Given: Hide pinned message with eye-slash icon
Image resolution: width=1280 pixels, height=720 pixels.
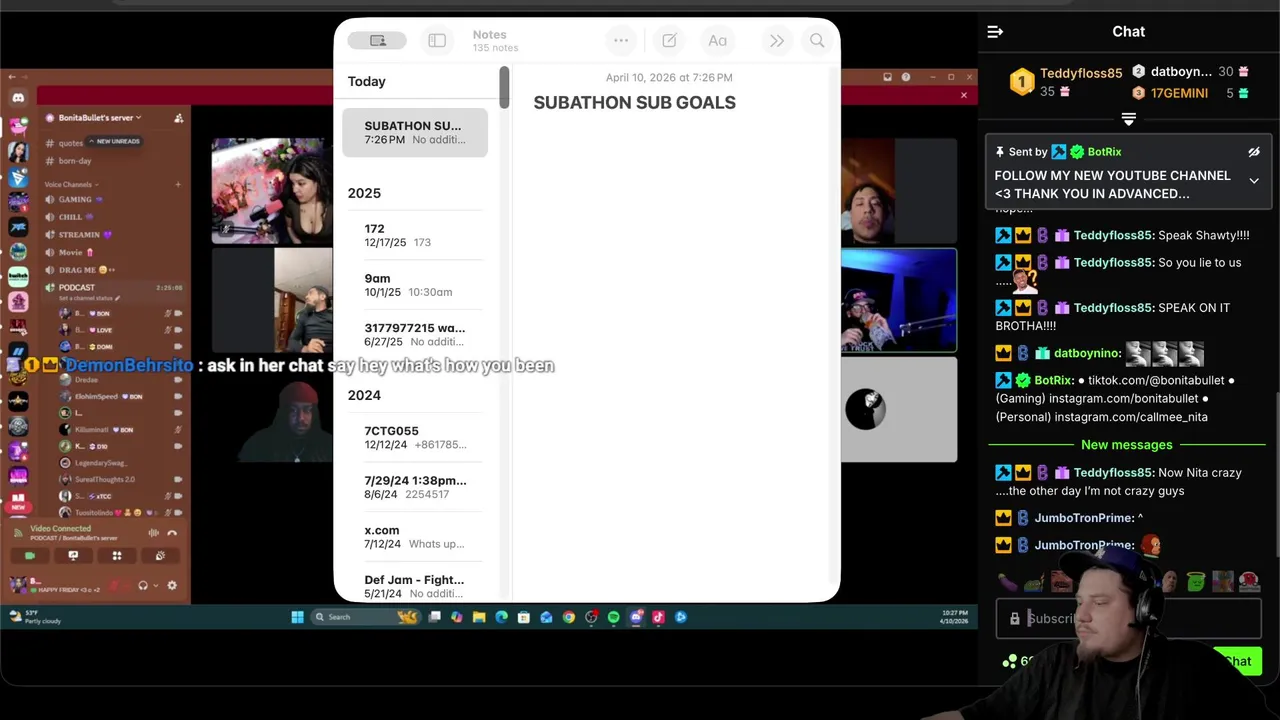Looking at the screenshot, I should 1254,152.
